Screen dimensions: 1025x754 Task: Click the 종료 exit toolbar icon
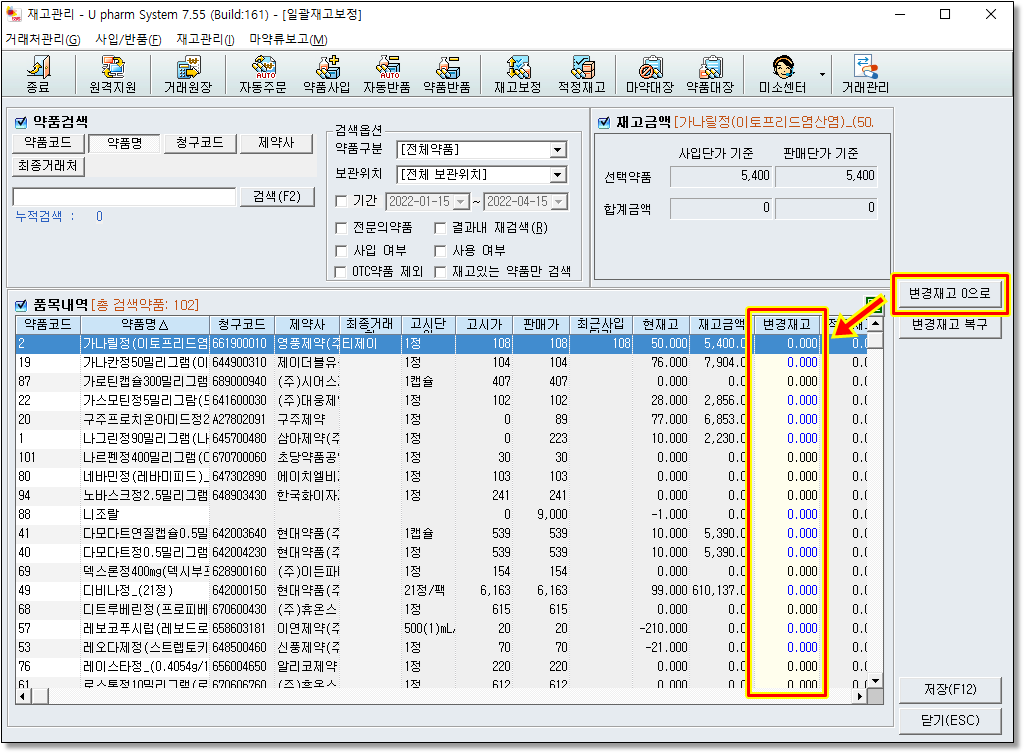pyautogui.click(x=38, y=75)
